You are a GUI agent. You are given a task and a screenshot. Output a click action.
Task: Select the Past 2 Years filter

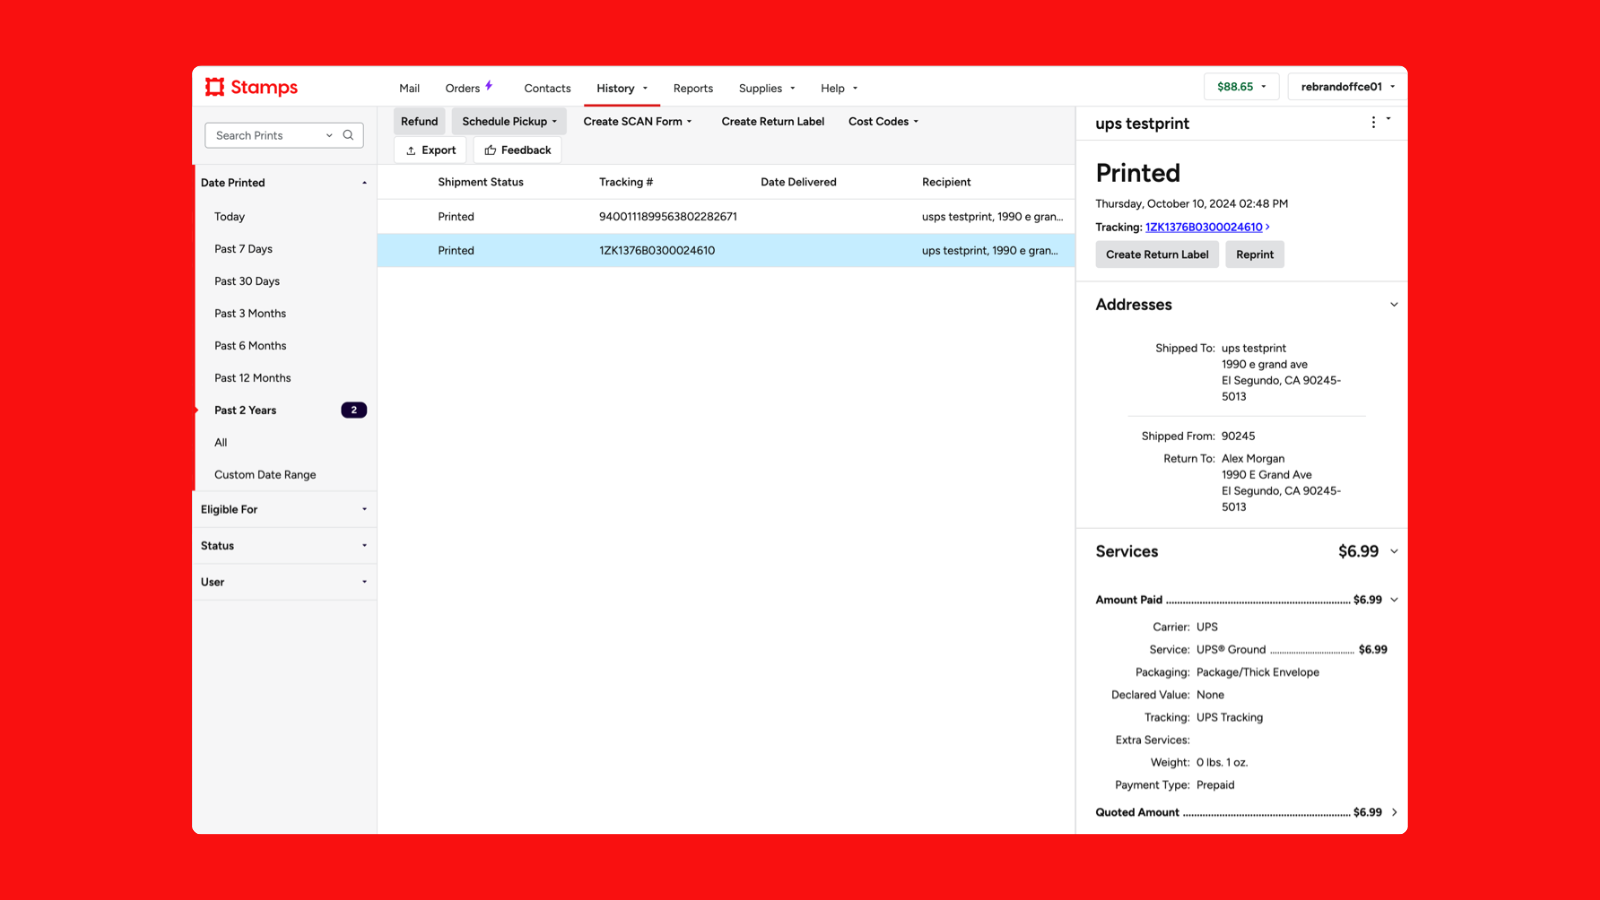tap(245, 410)
